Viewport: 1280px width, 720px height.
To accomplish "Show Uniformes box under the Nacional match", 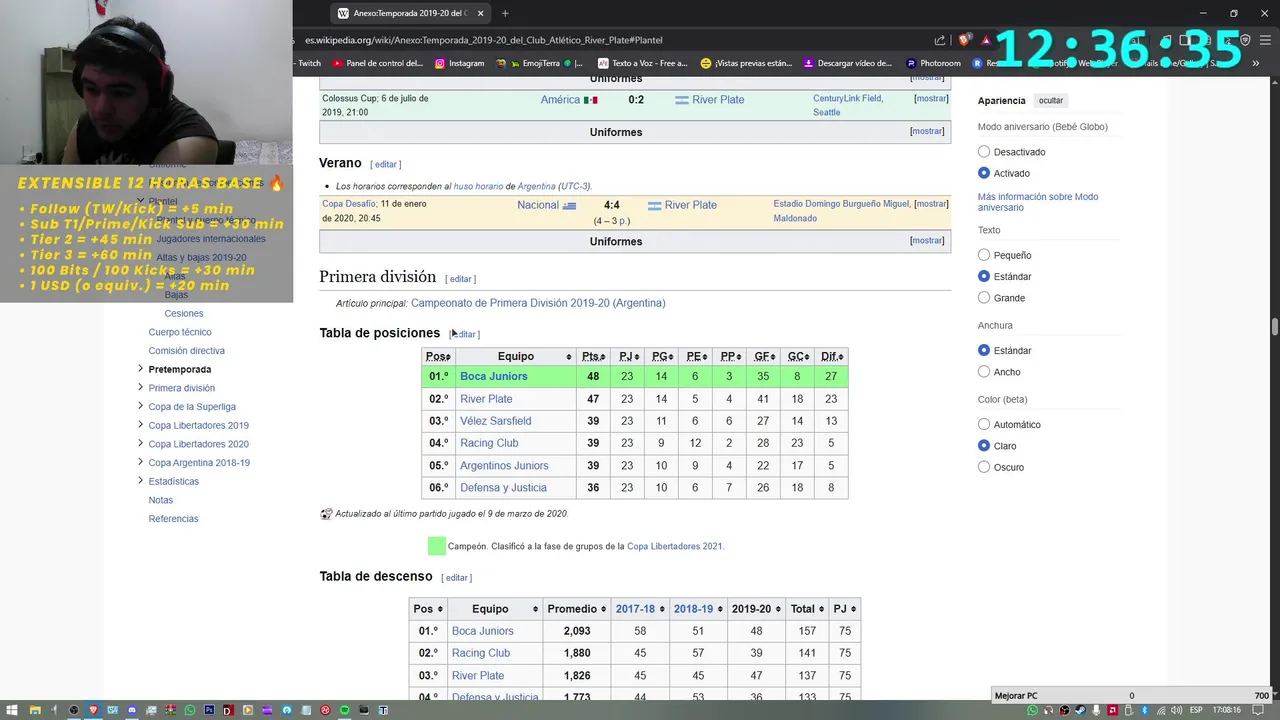I will click(927, 241).
